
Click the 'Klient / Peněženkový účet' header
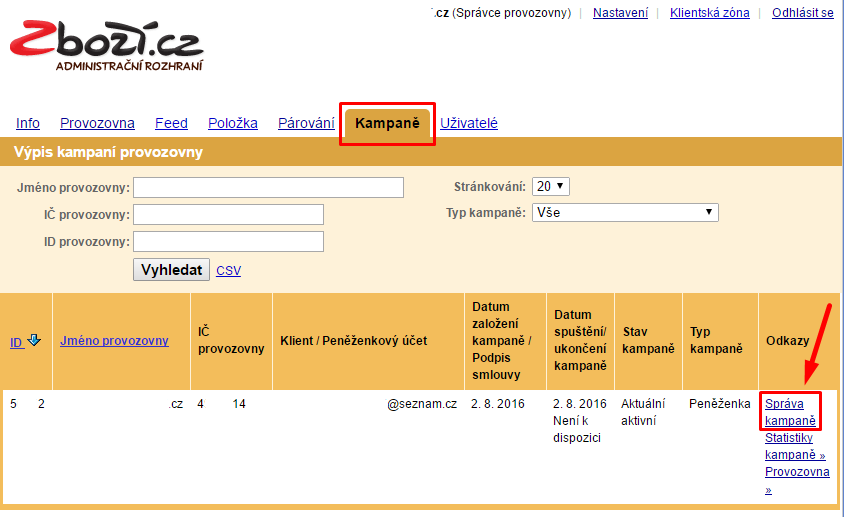click(354, 340)
